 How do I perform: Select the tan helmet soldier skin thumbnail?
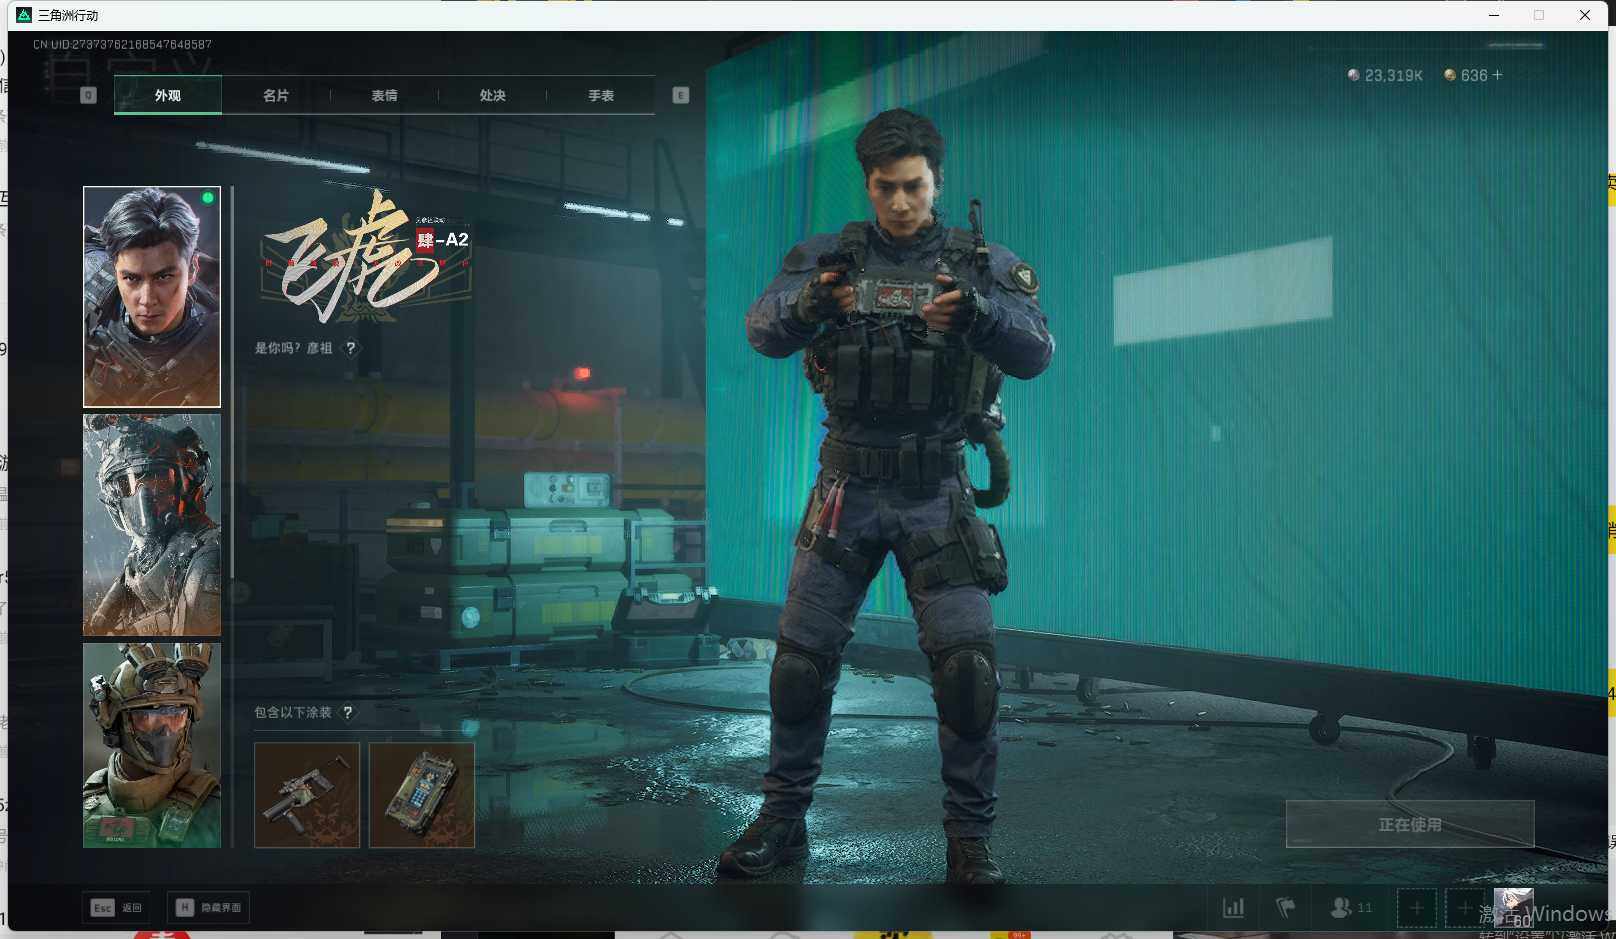[x=152, y=745]
